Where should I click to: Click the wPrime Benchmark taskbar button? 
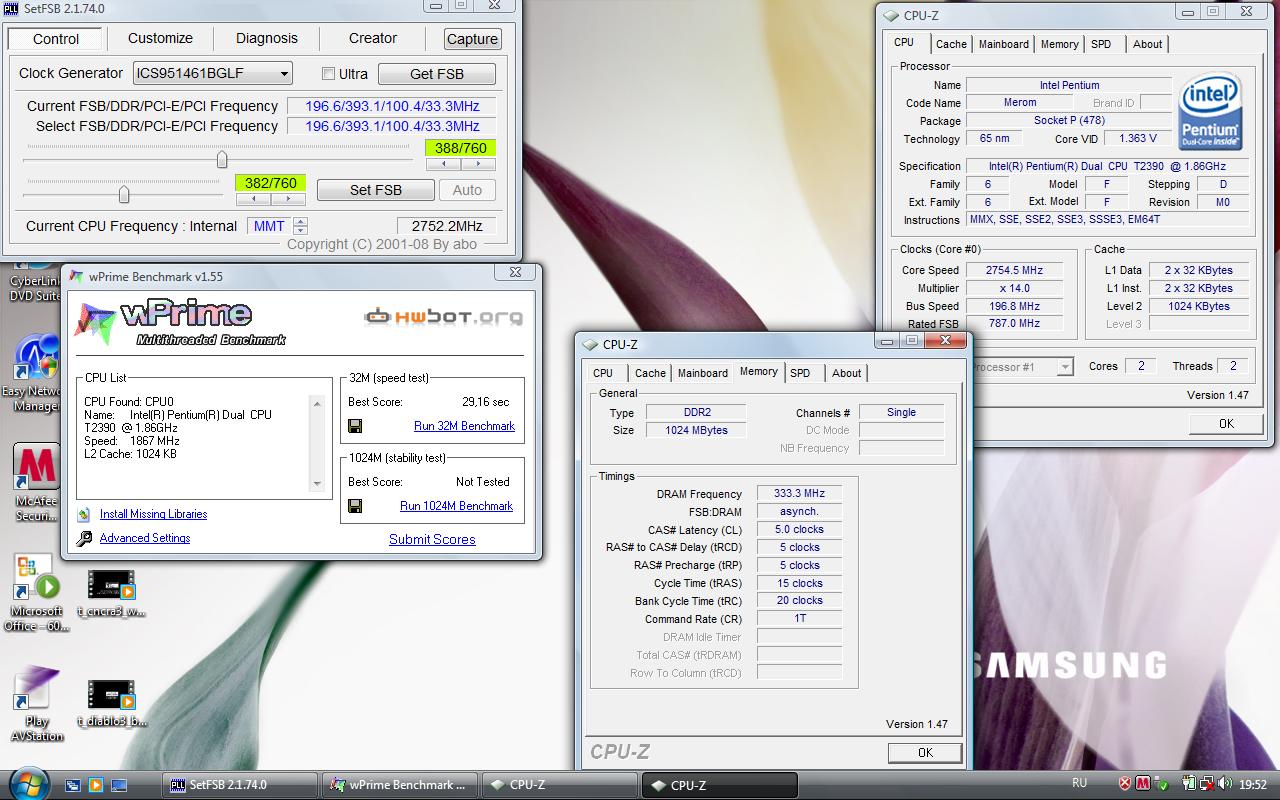pos(398,785)
